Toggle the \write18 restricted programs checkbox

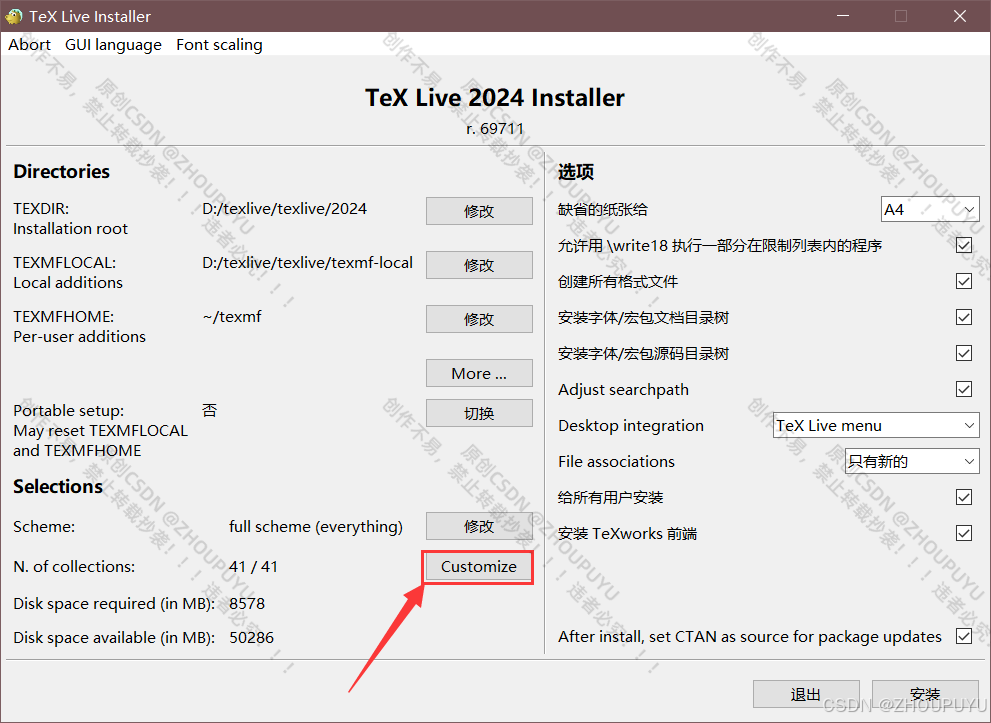pos(964,245)
